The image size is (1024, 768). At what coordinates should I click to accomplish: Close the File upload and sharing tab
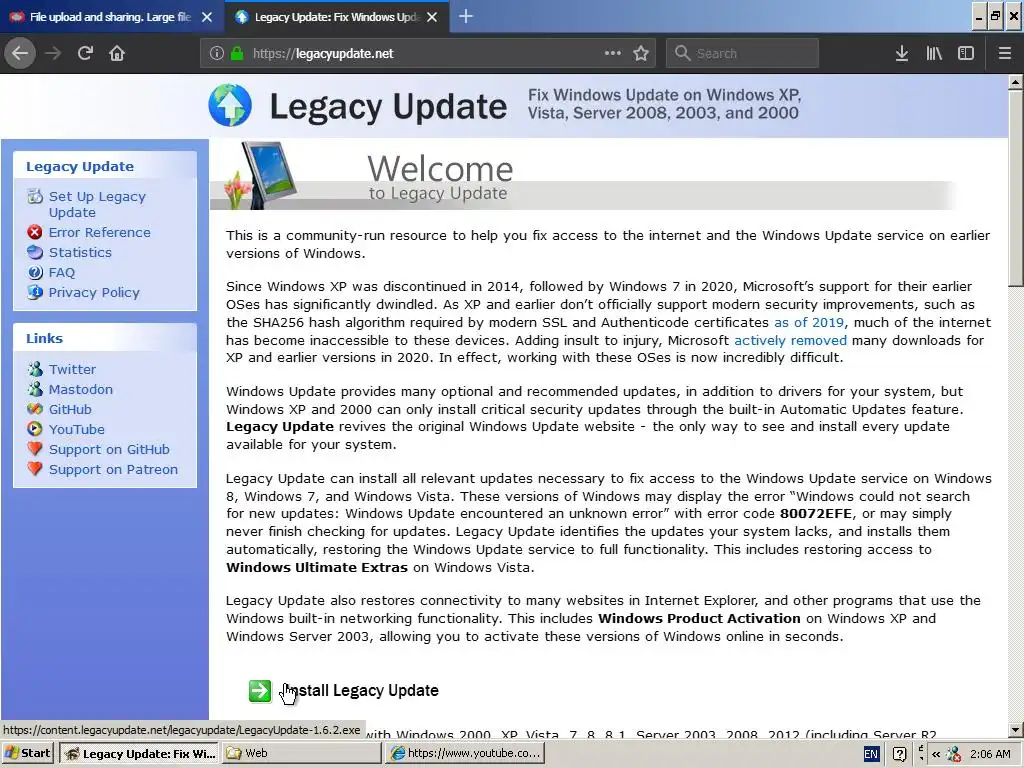[x=207, y=17]
